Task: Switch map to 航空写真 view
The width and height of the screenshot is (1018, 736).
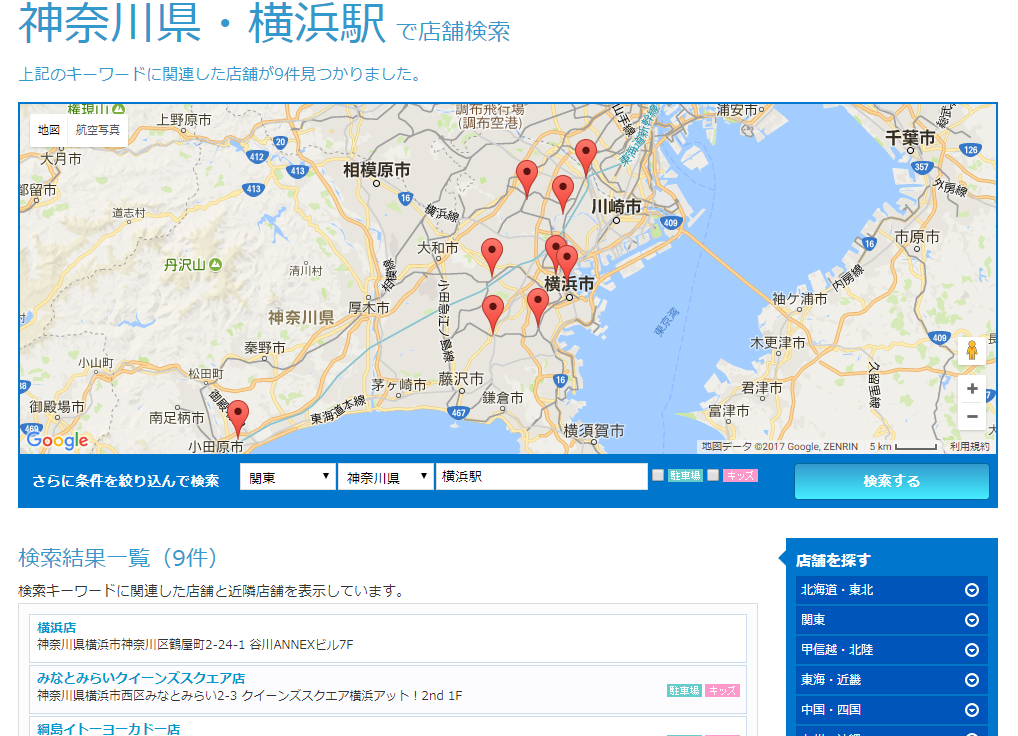Action: 97,130
